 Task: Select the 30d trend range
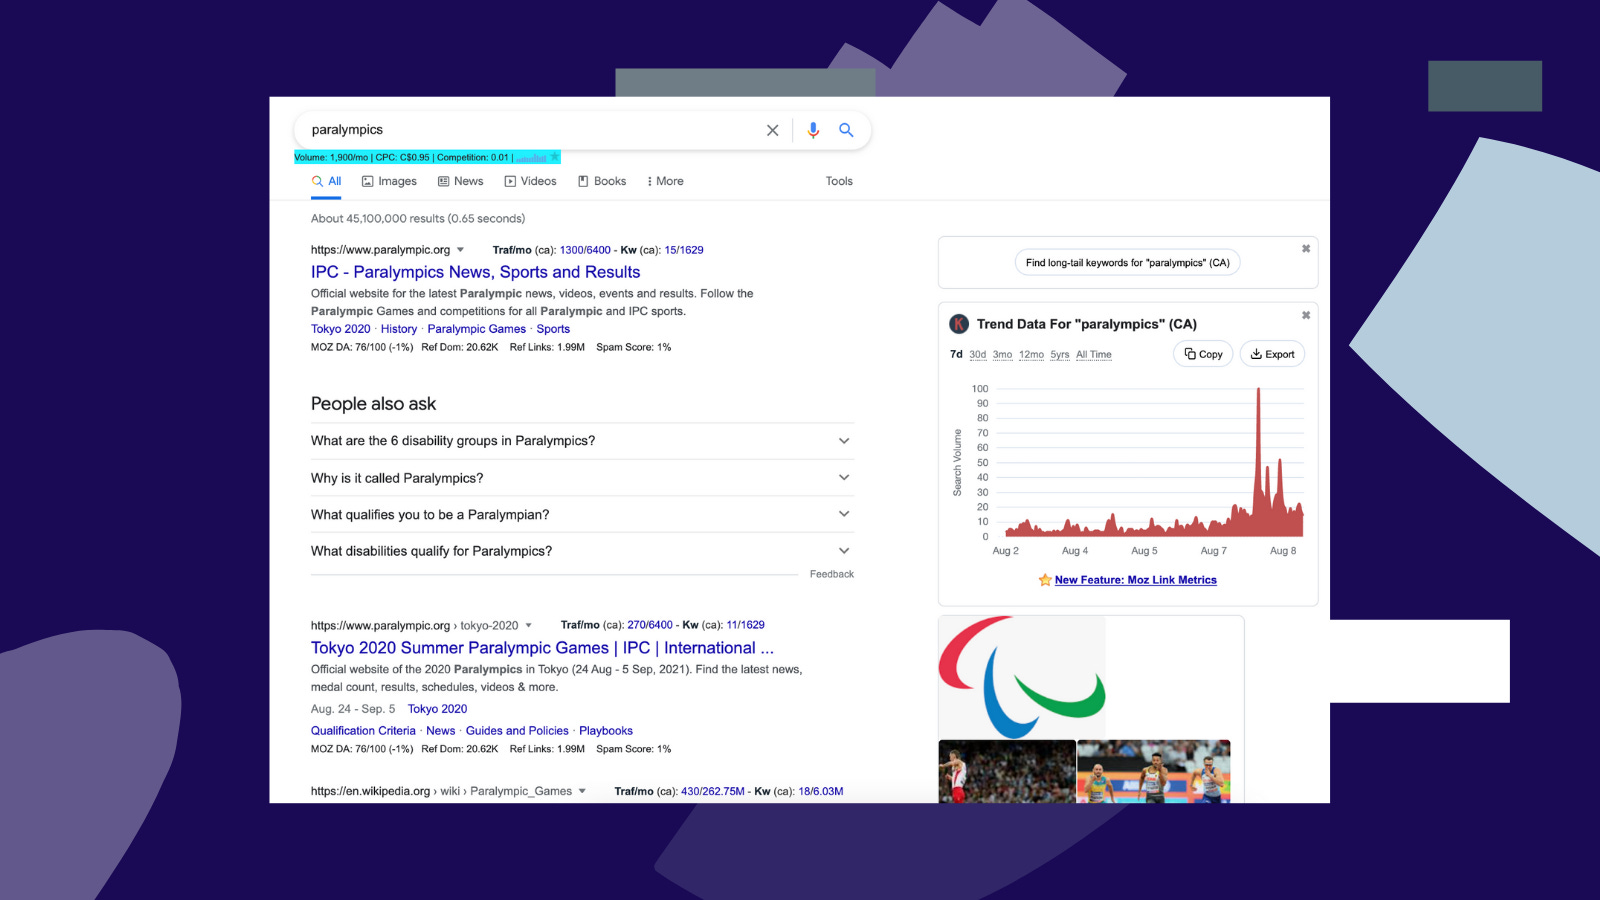click(x=978, y=355)
